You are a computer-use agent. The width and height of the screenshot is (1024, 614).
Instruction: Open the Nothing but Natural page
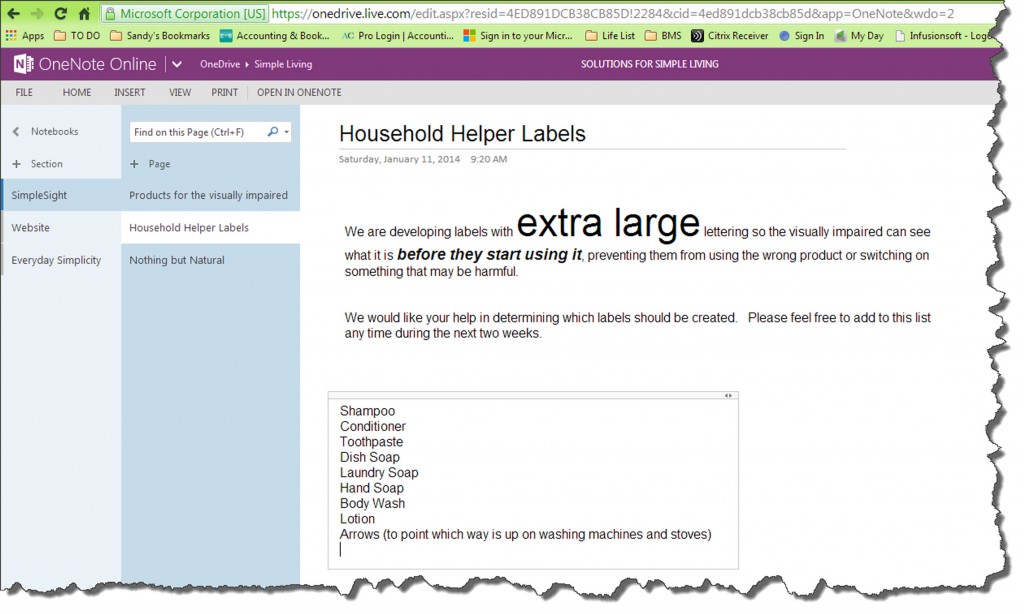coord(177,260)
